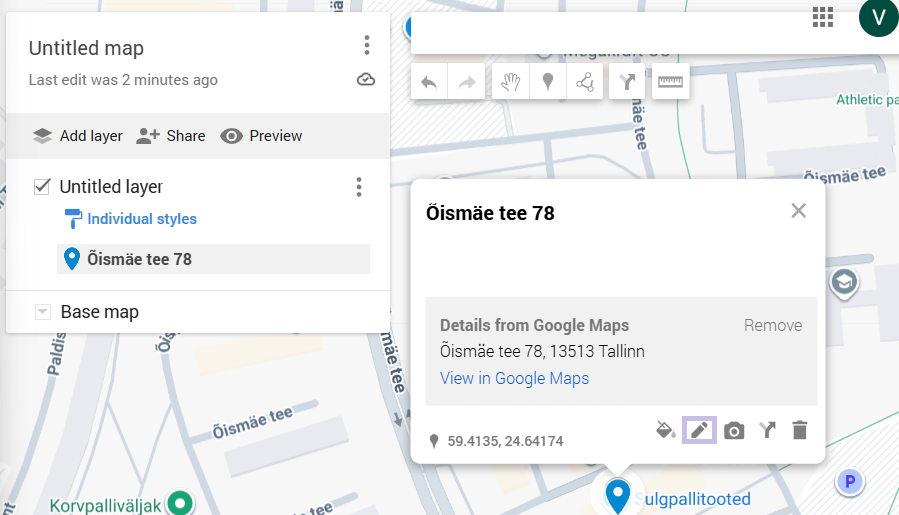
Task: Activate the Measure distances ruler tool
Action: point(671,82)
